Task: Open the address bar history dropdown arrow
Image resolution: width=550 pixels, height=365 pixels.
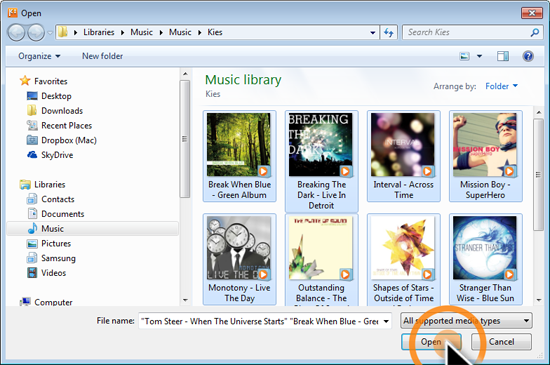Action: pyautogui.click(x=373, y=33)
